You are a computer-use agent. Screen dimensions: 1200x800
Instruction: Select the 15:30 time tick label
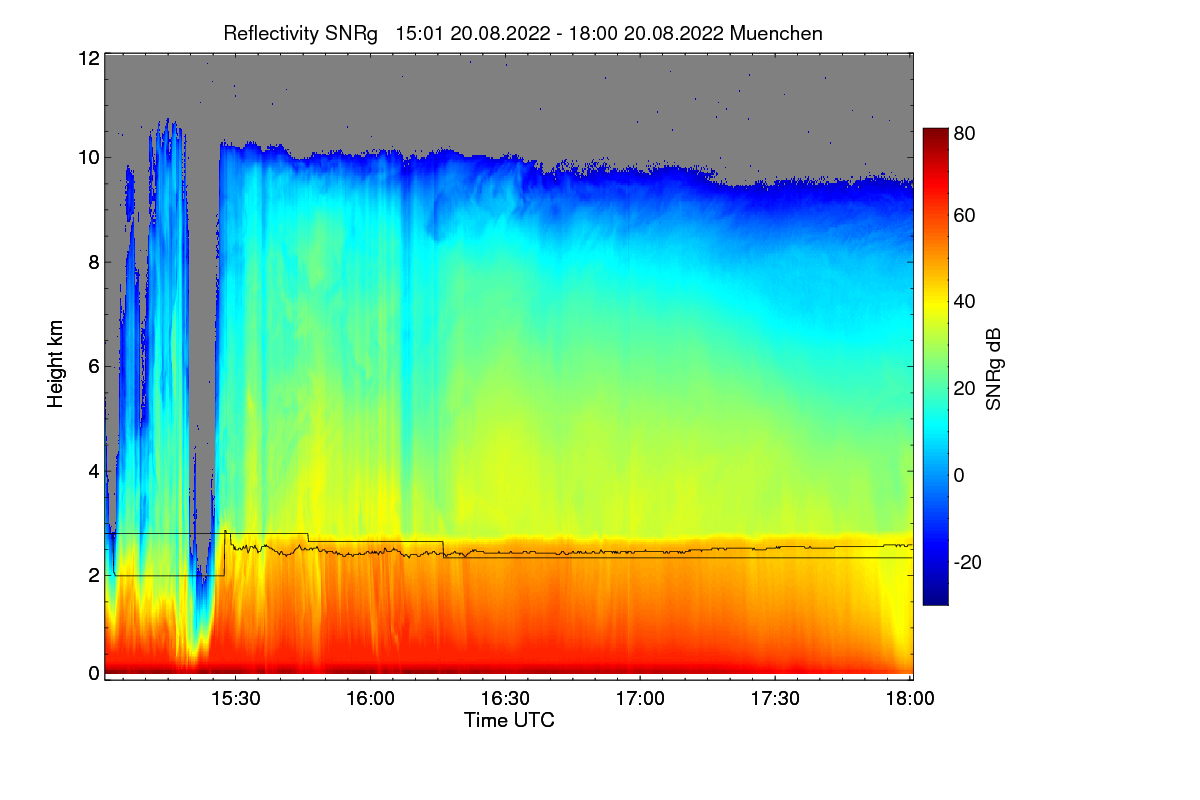(236, 700)
